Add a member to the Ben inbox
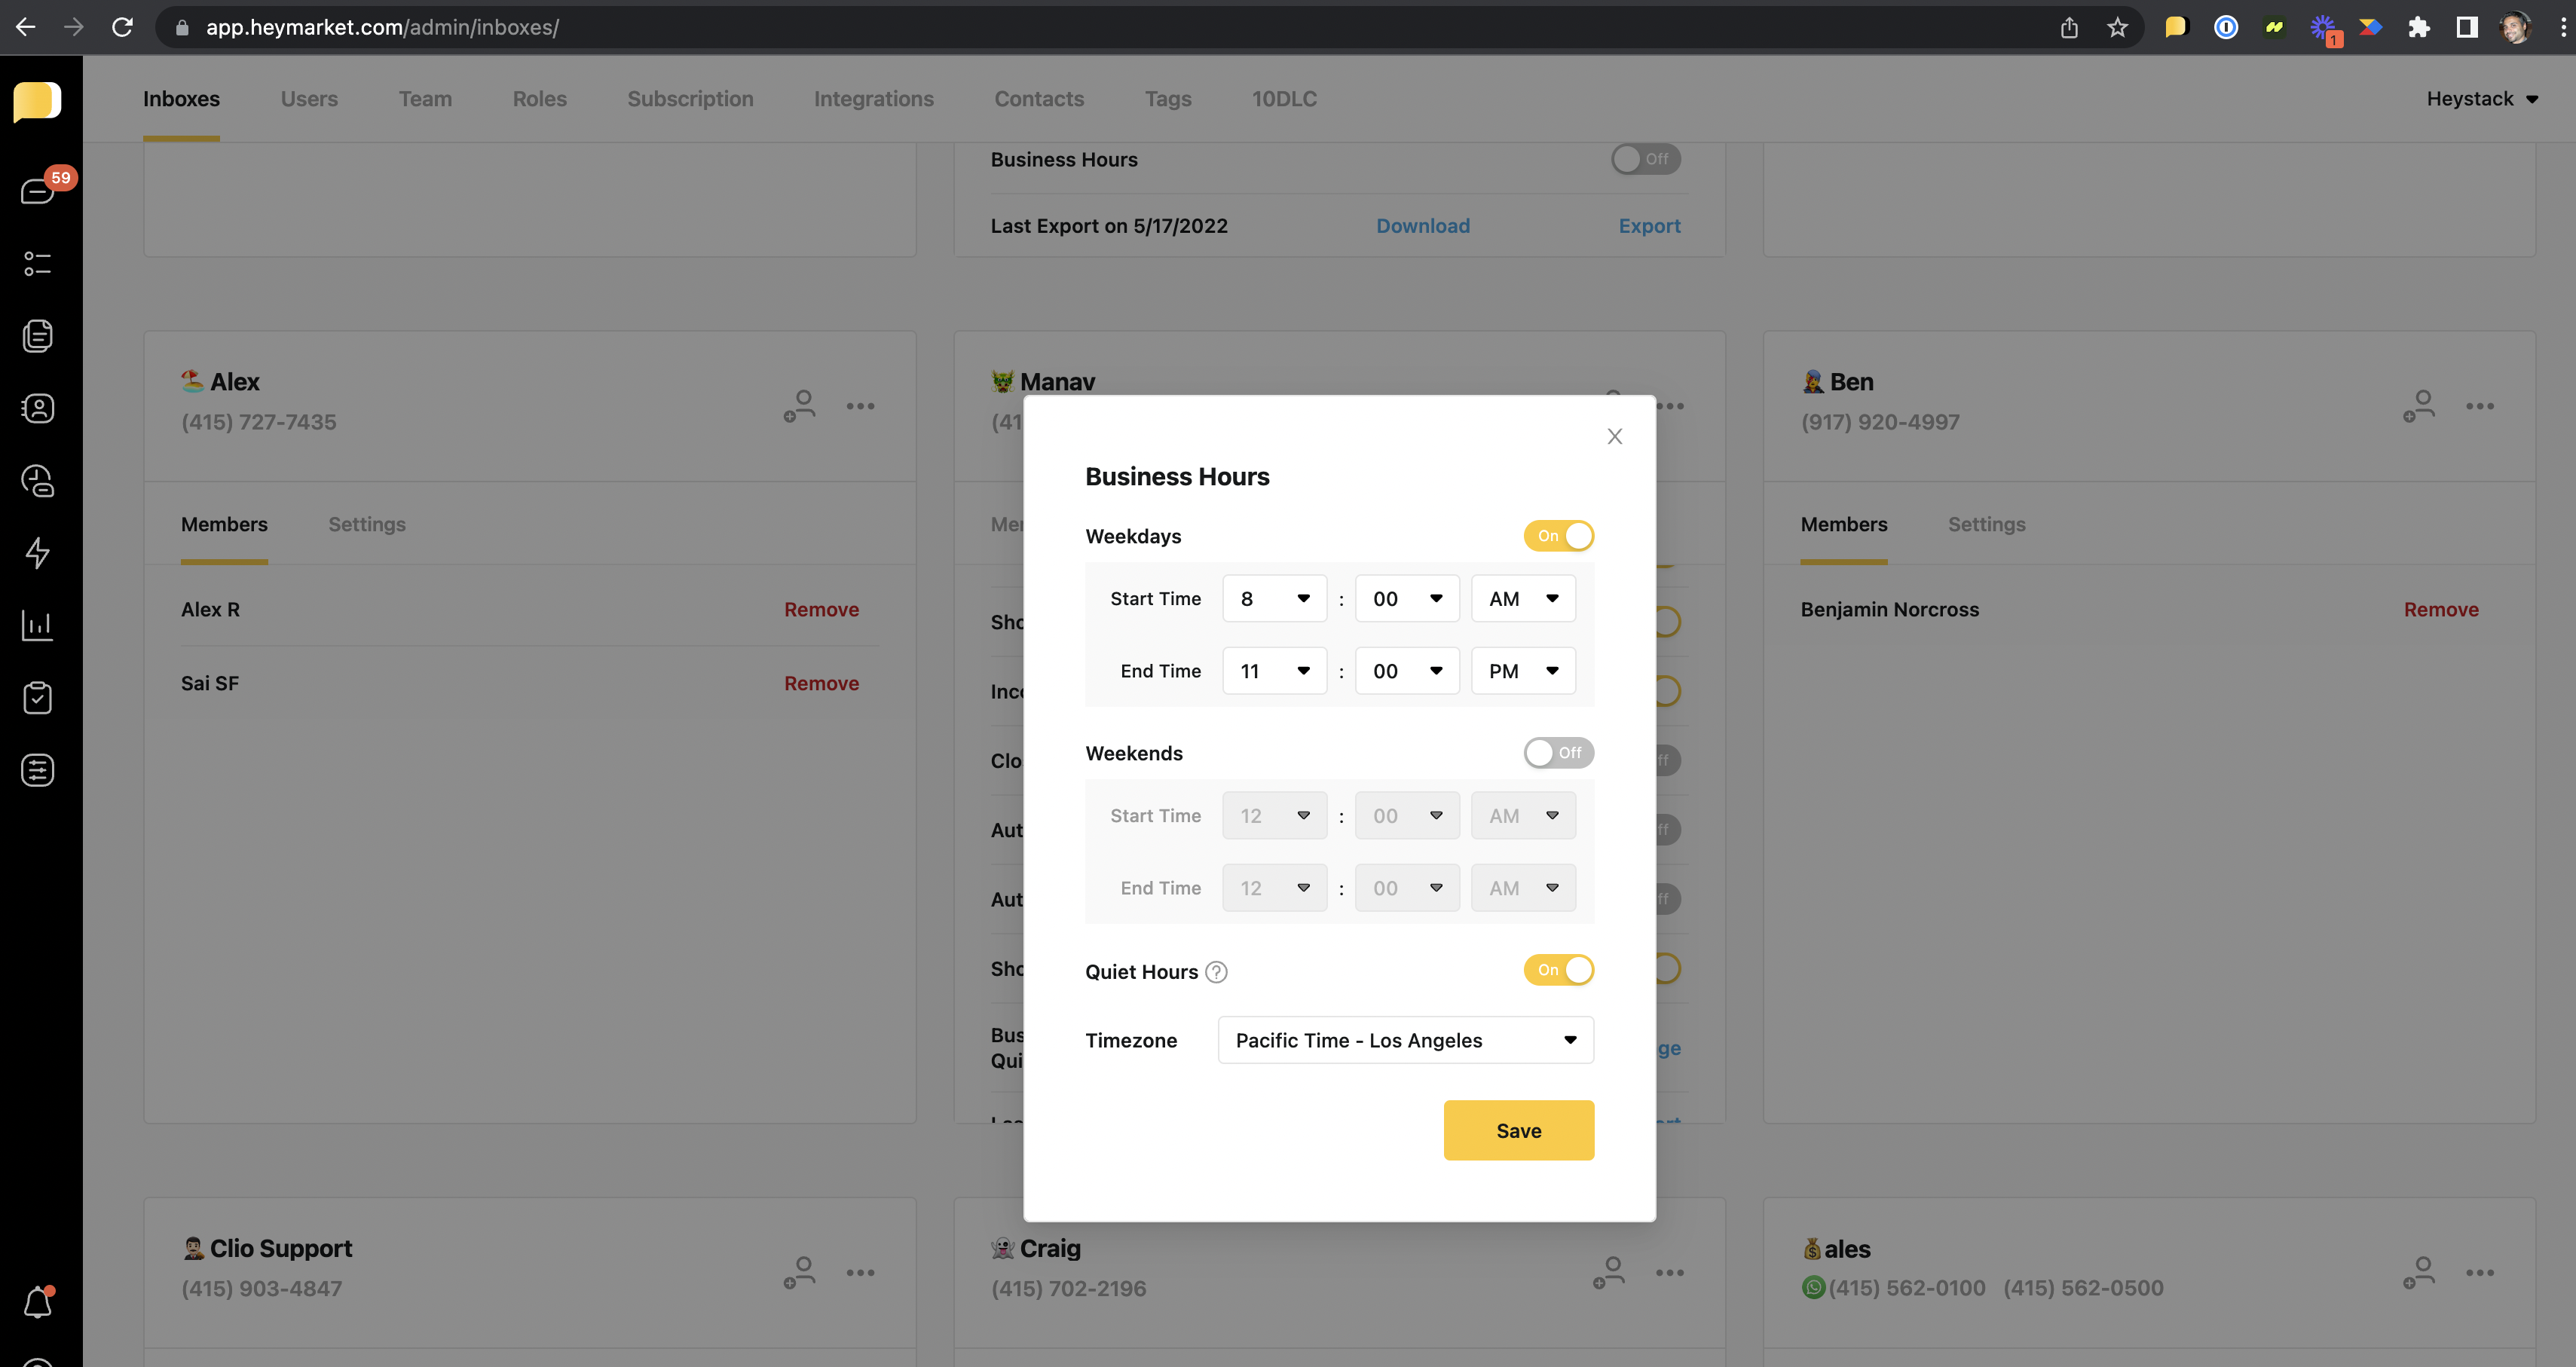Image resolution: width=2576 pixels, height=1367 pixels. tap(2419, 406)
